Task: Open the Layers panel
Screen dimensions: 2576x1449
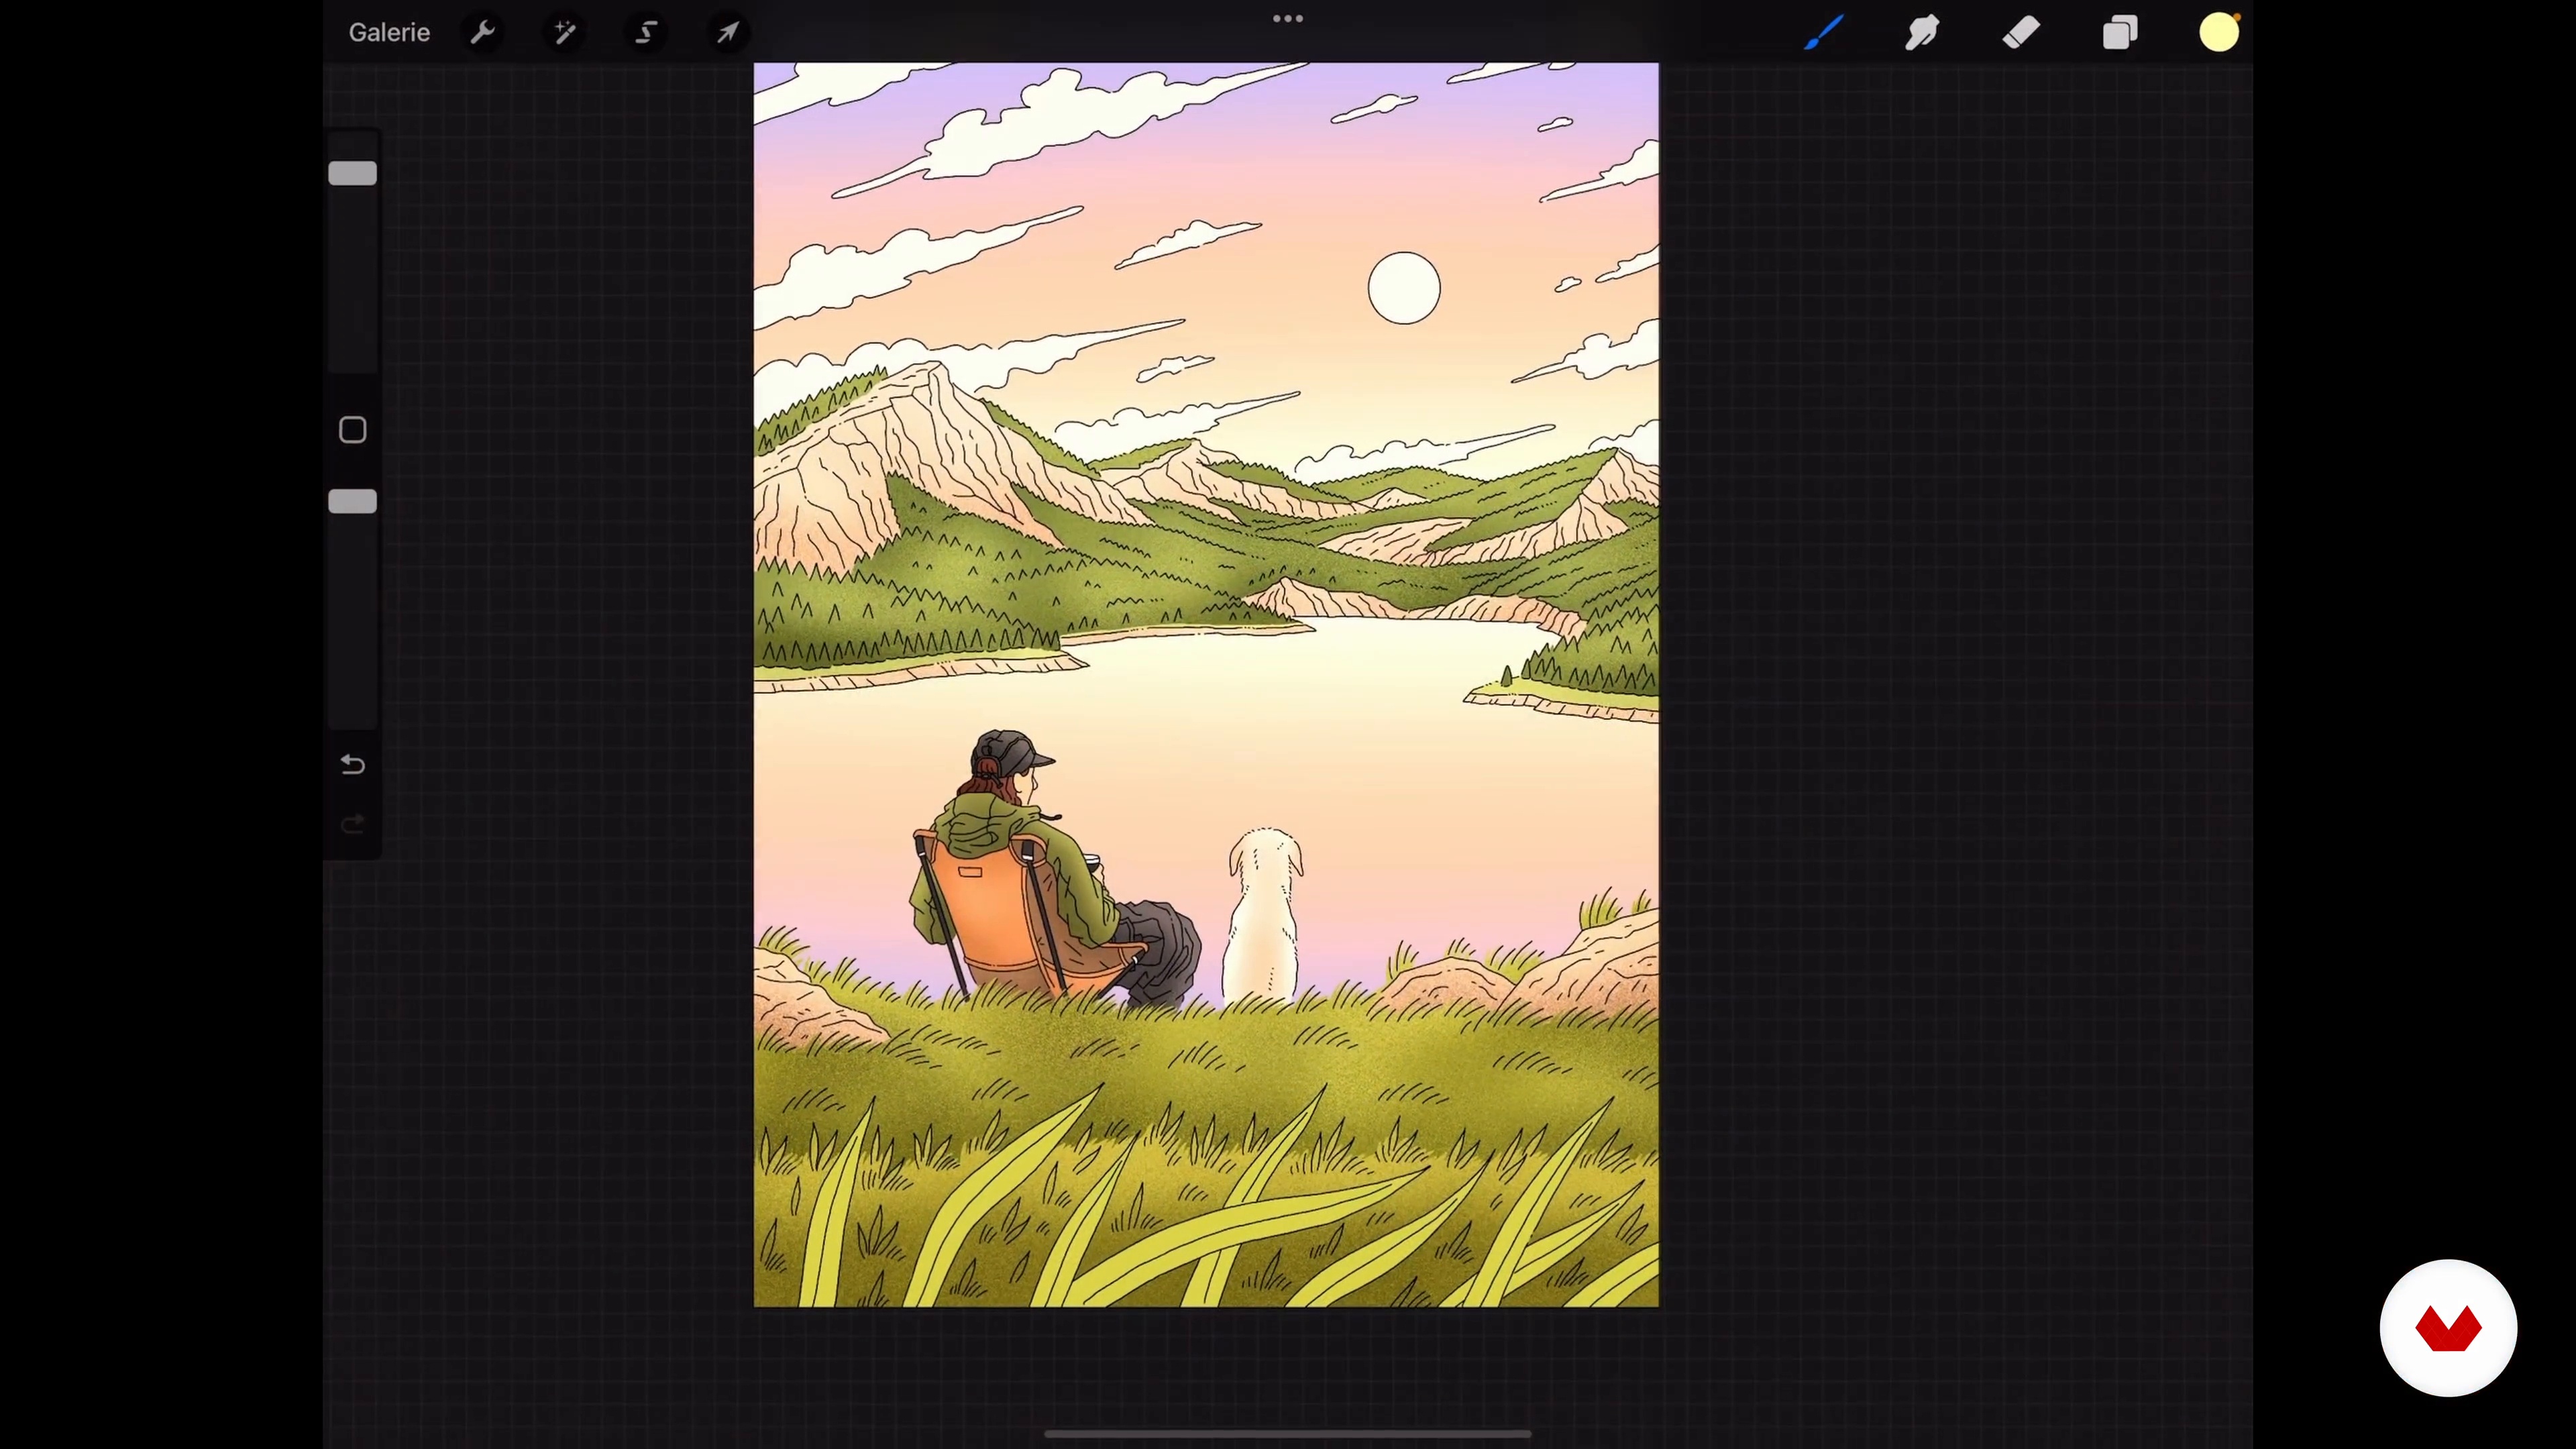Action: coord(2120,32)
